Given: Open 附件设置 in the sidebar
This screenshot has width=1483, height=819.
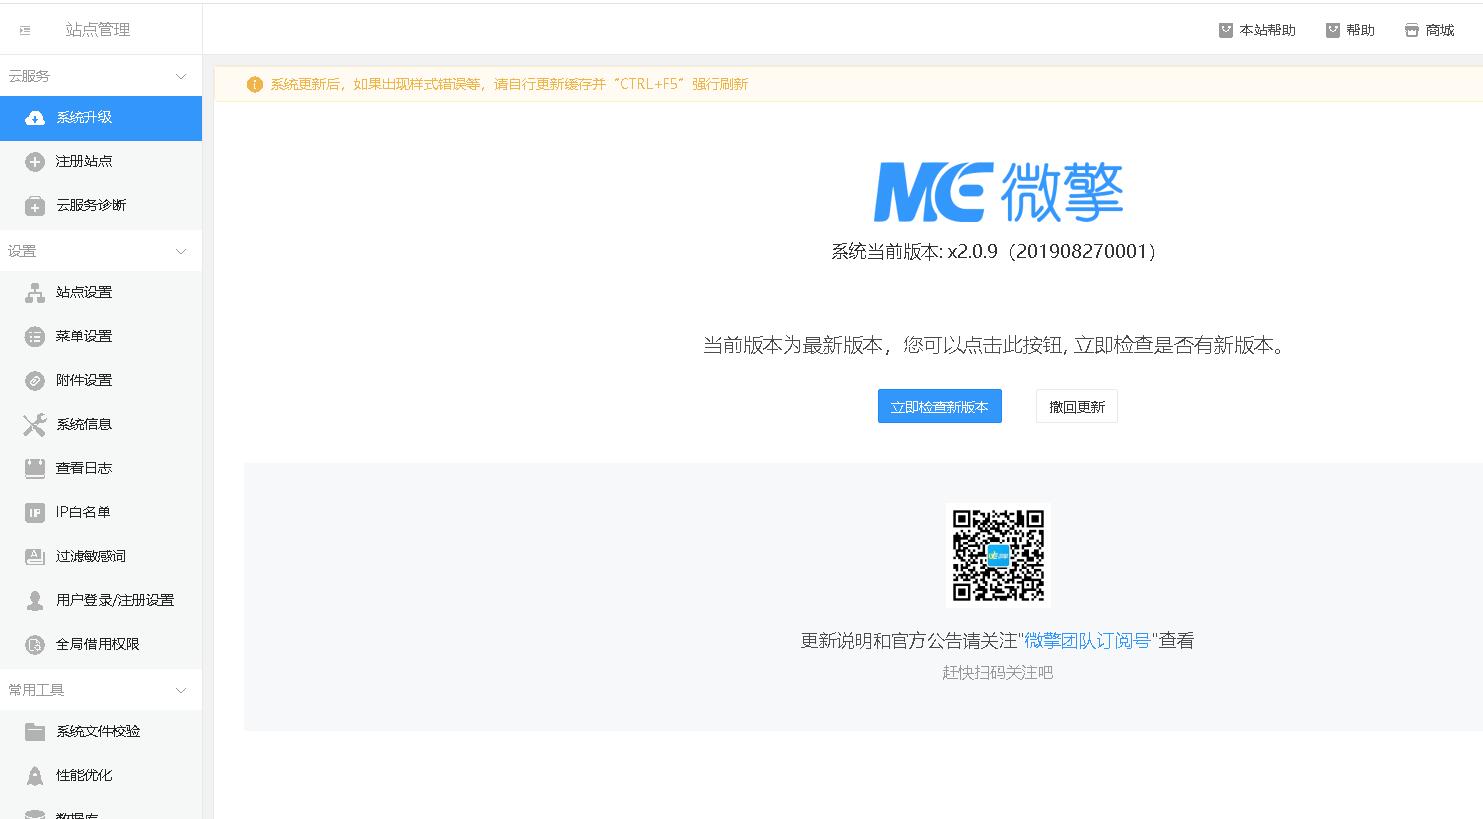Looking at the screenshot, I should click(101, 381).
